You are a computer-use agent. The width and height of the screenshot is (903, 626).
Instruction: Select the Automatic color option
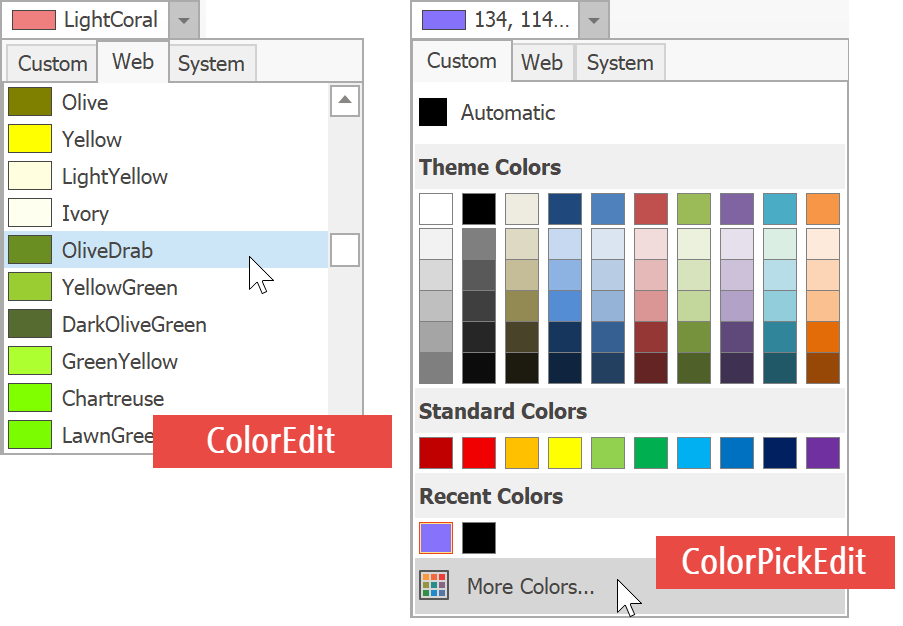507,113
